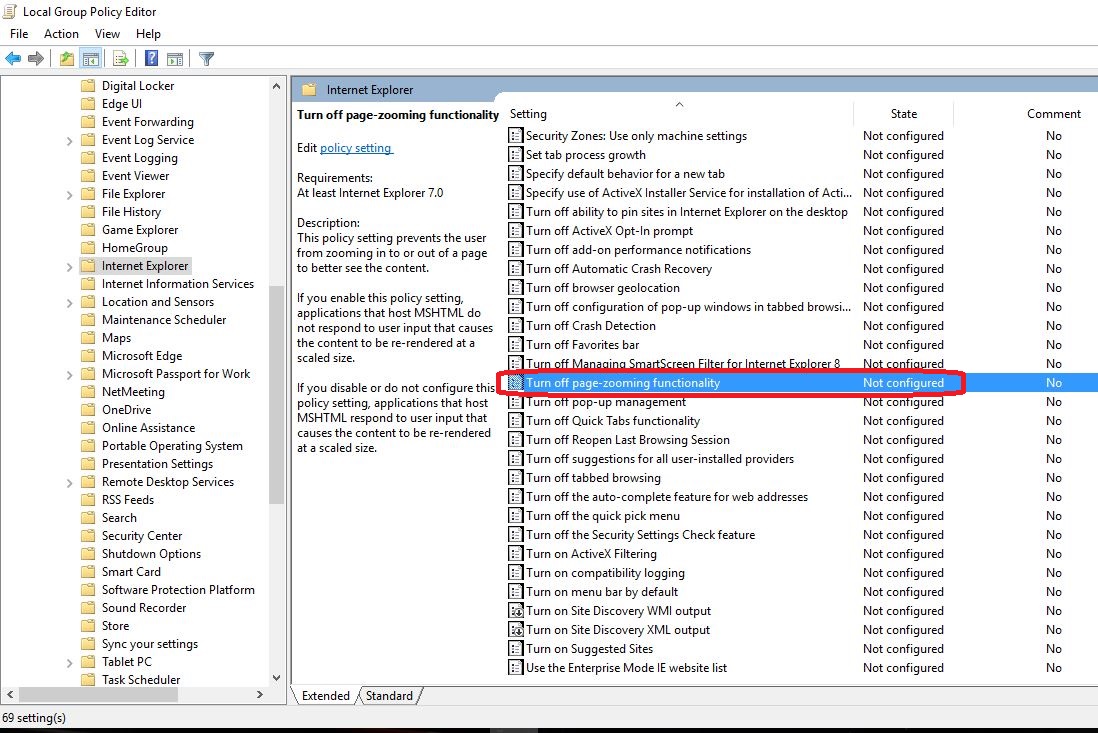Click policy icon beside Turn off Crash Detection
The height and width of the screenshot is (733, 1098).
515,326
